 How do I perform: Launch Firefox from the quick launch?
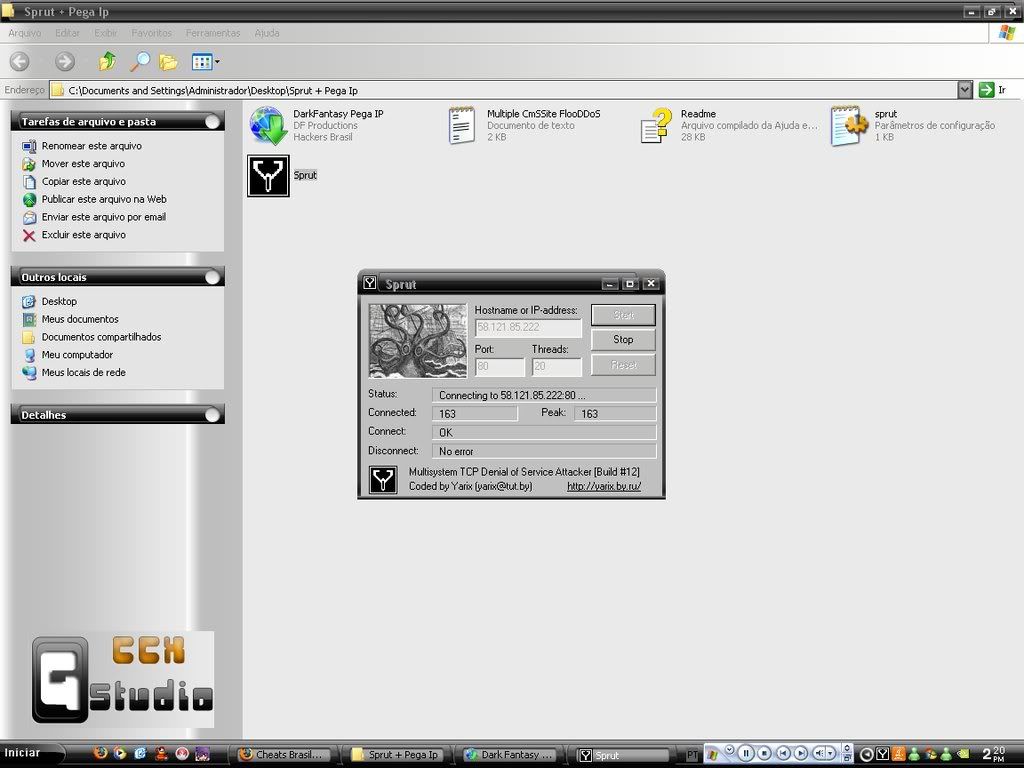coord(100,753)
